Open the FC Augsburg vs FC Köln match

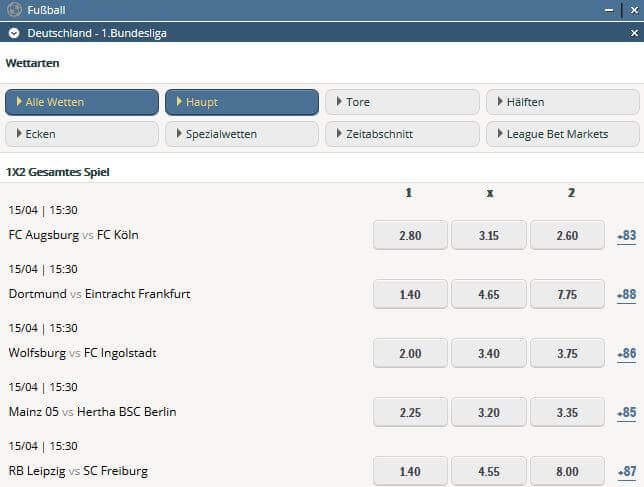(74, 235)
